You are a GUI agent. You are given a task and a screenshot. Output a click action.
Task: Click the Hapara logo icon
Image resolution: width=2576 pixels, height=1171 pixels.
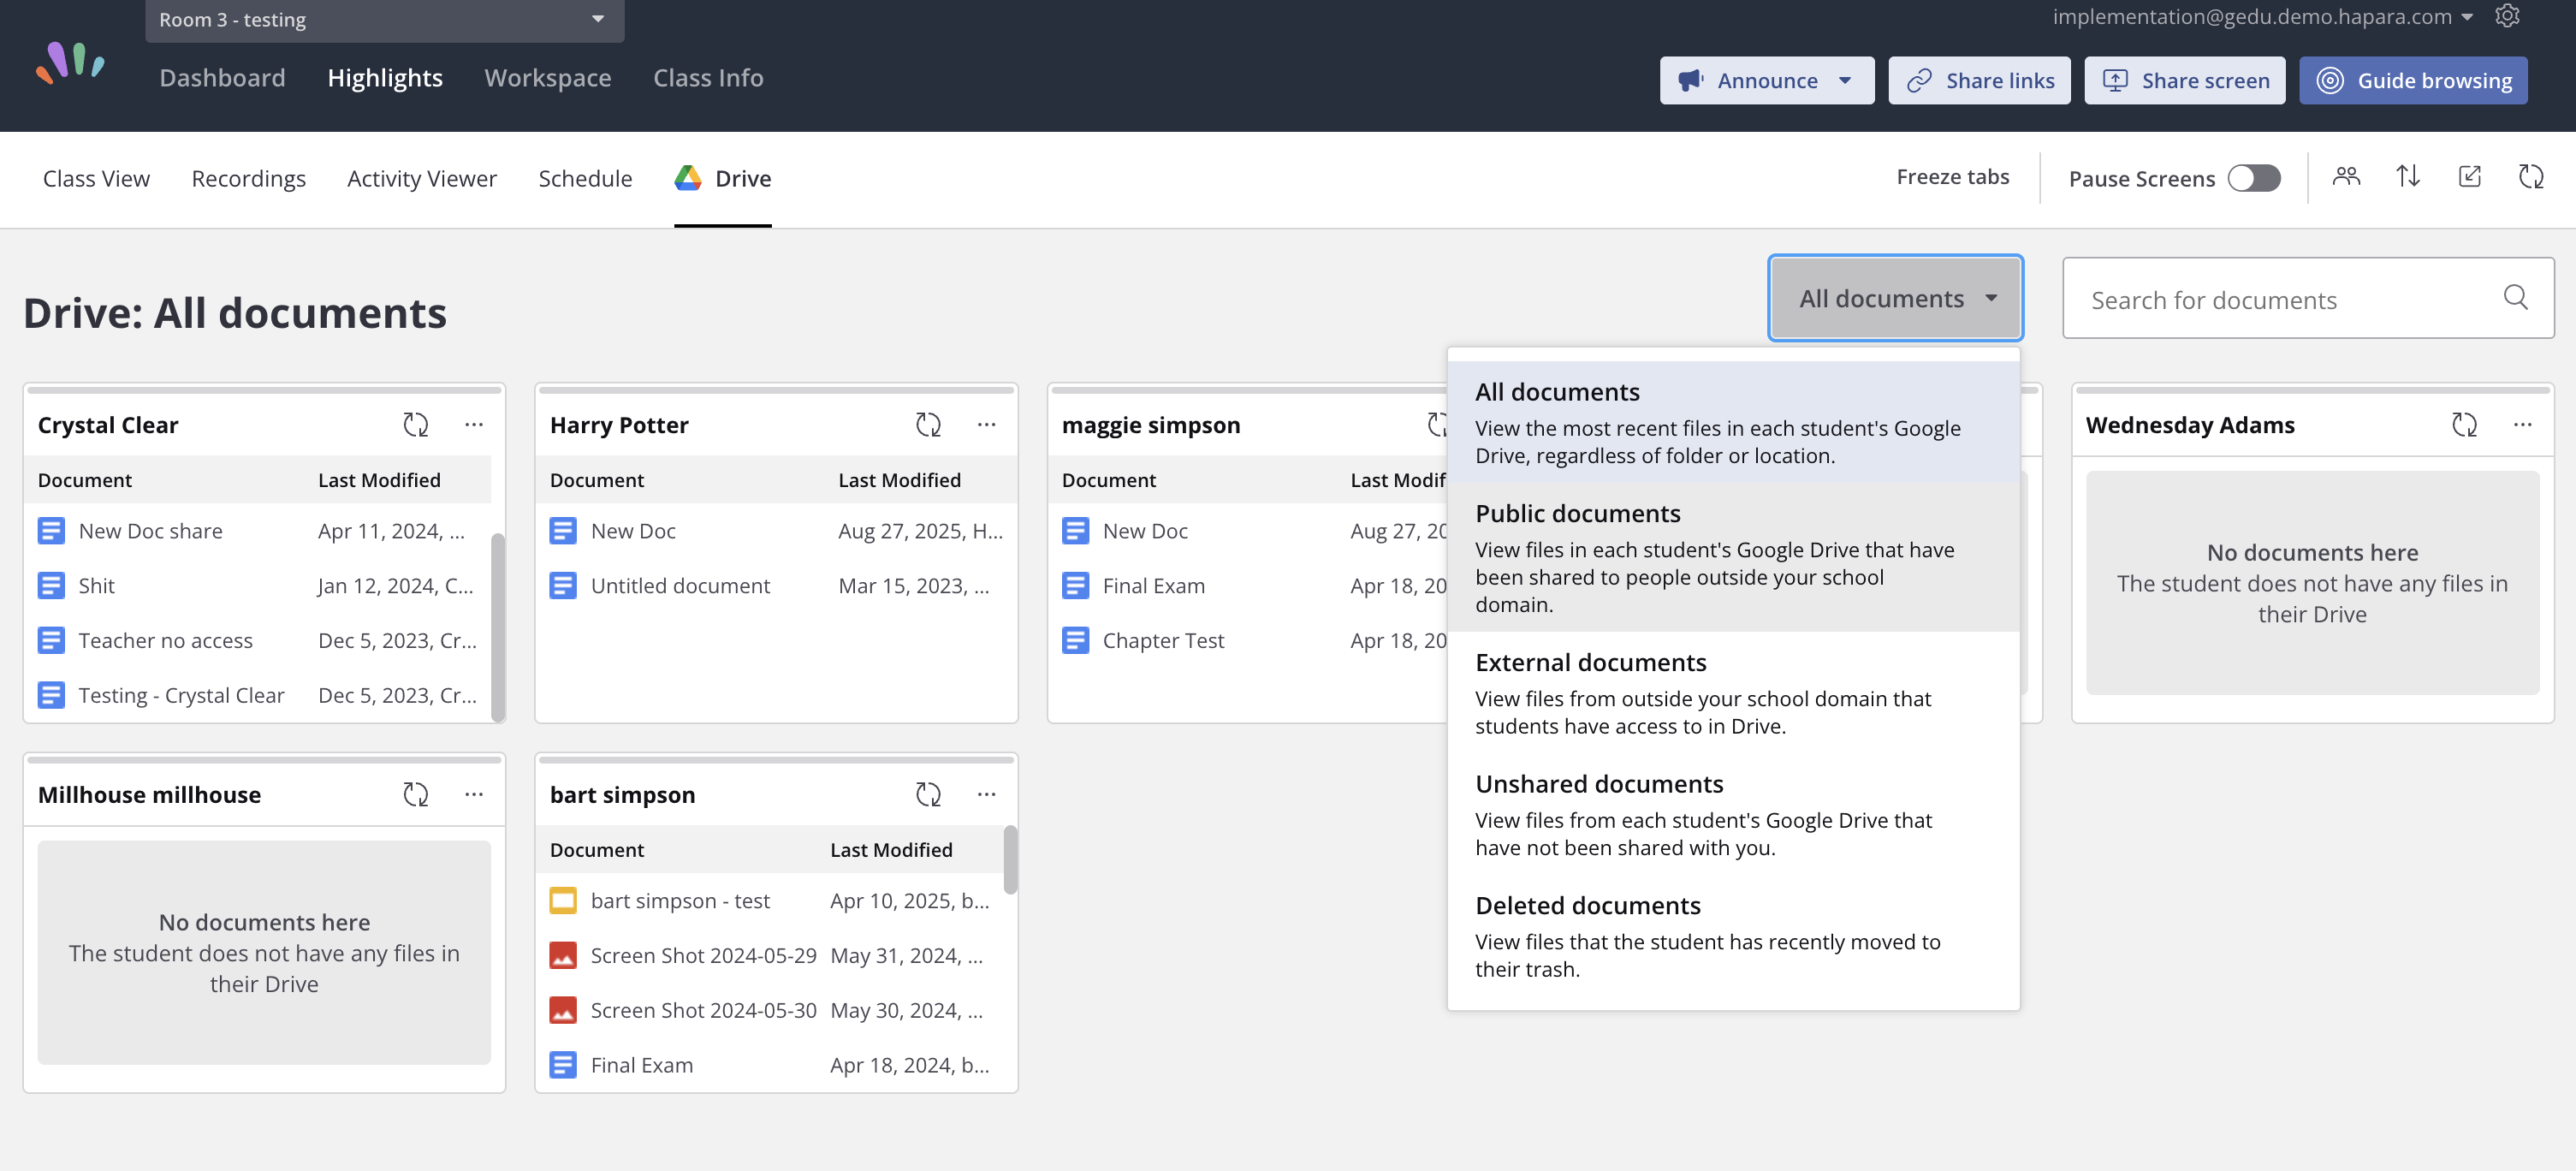pyautogui.click(x=70, y=63)
